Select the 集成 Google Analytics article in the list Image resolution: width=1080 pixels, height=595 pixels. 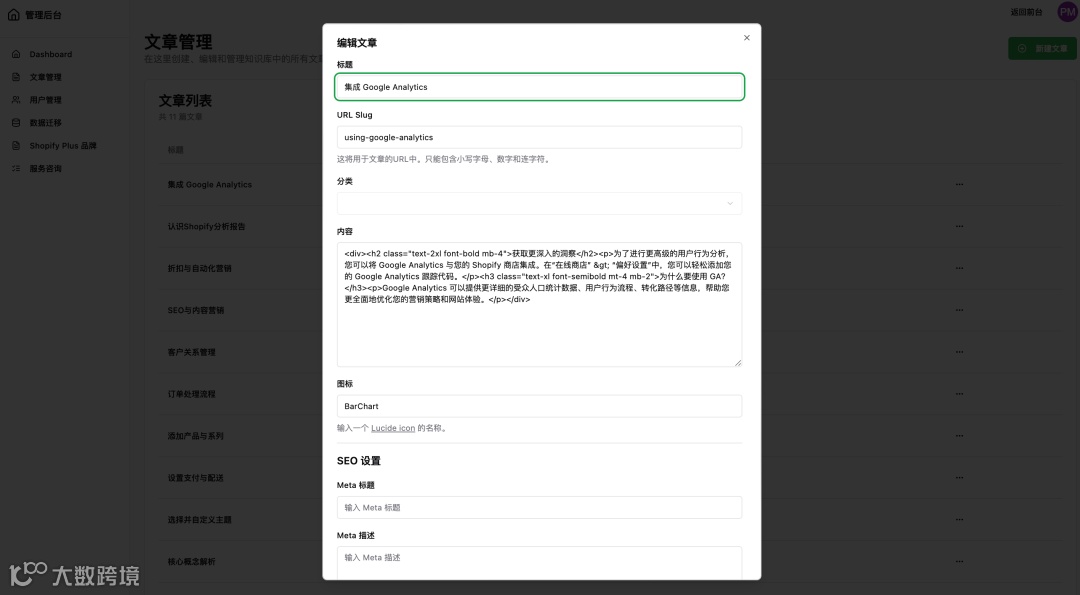[209, 185]
